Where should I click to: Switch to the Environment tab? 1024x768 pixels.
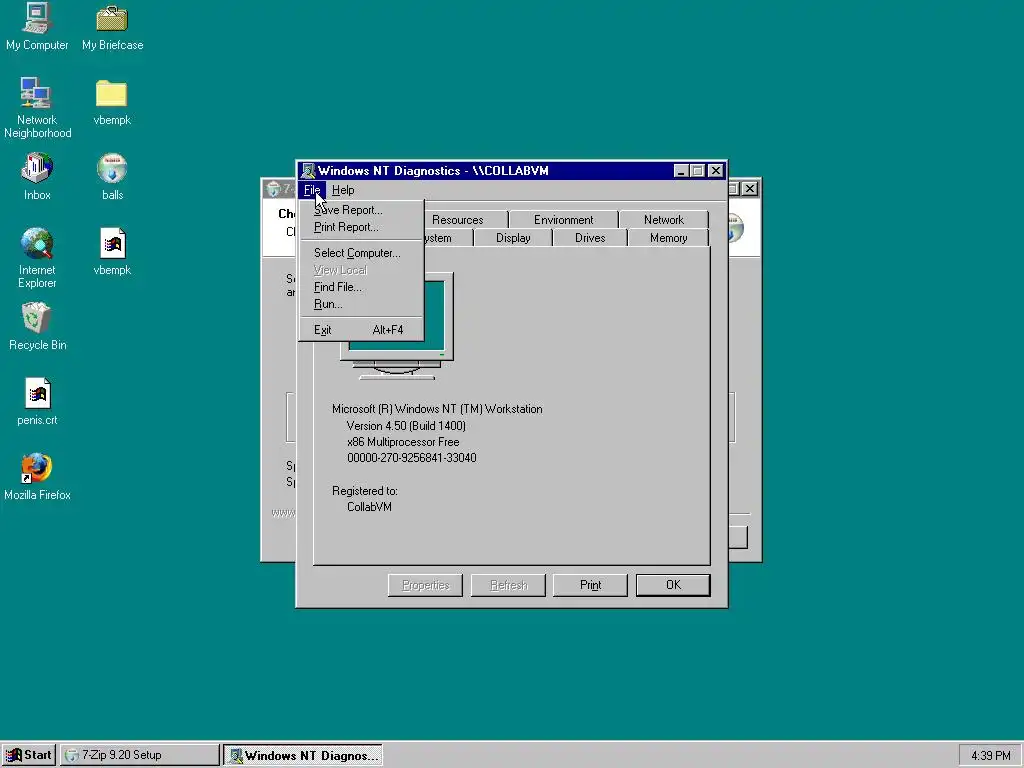tap(564, 220)
